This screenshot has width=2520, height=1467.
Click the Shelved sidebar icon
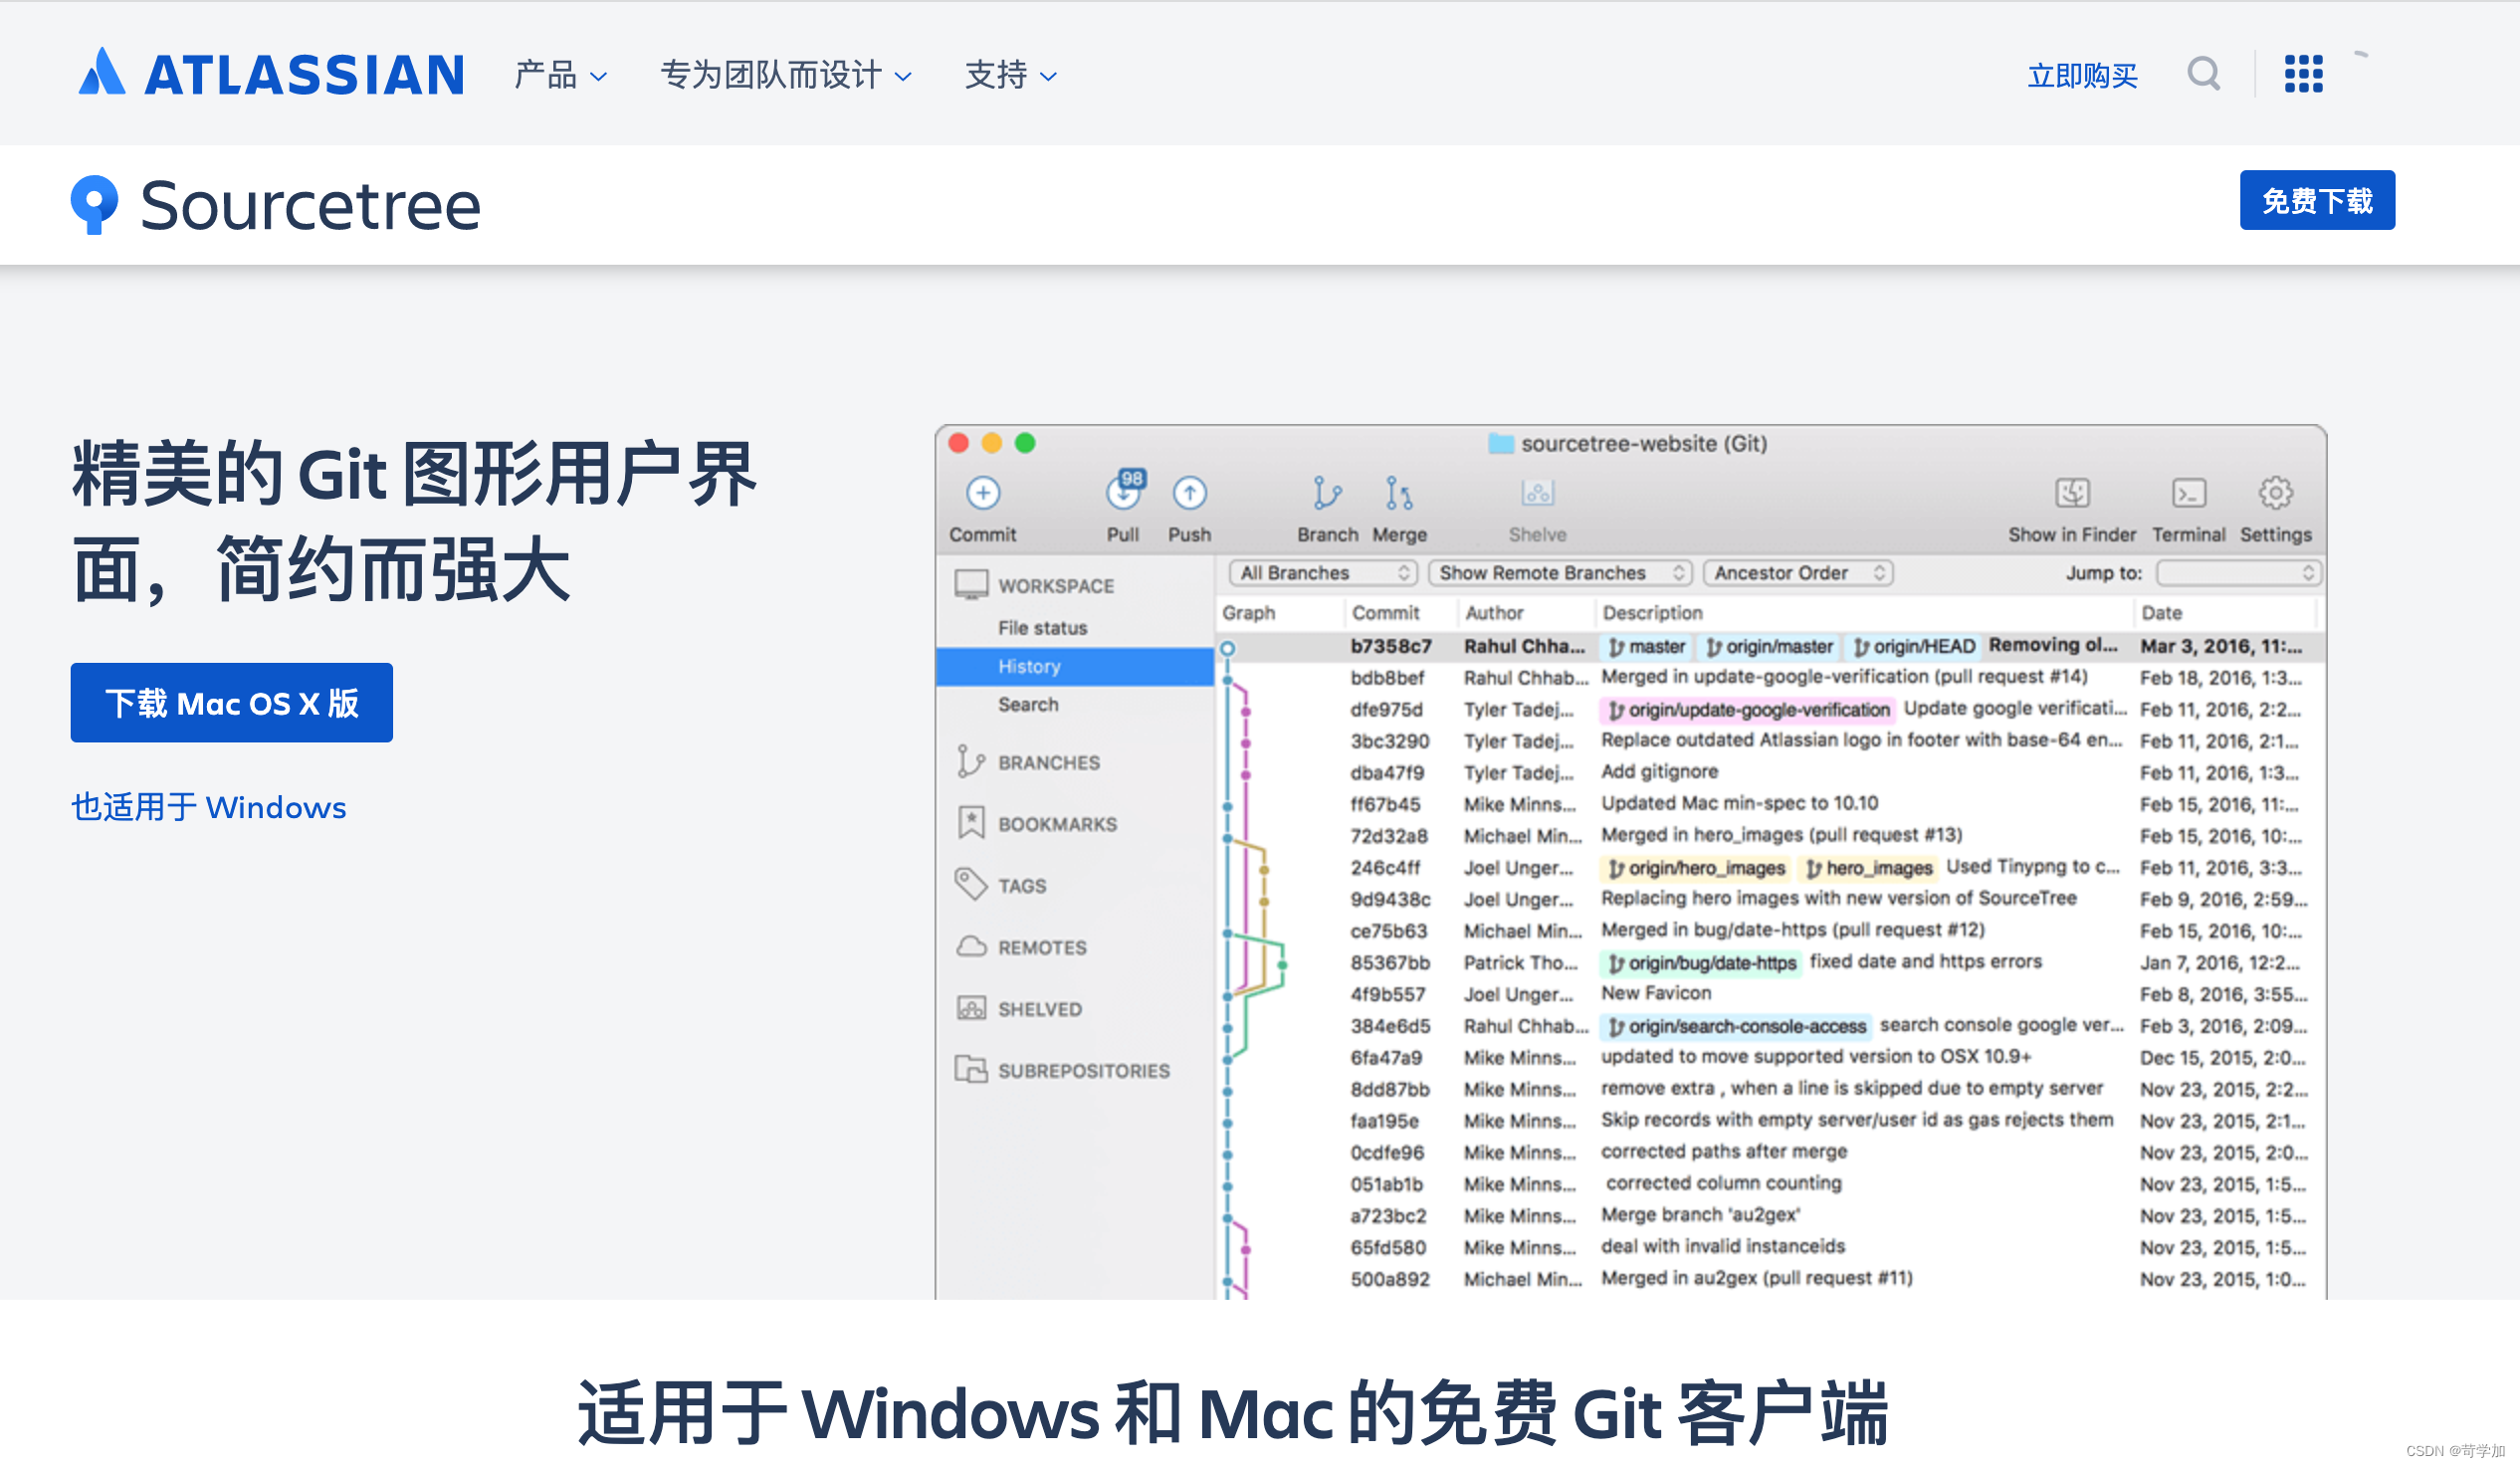[x=971, y=1008]
